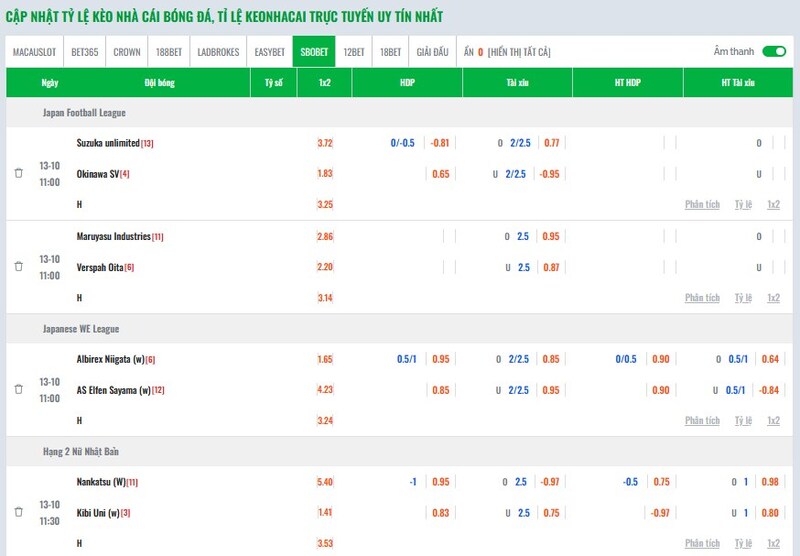Click the Japan Football League header
The image size is (800, 556).
[84, 113]
